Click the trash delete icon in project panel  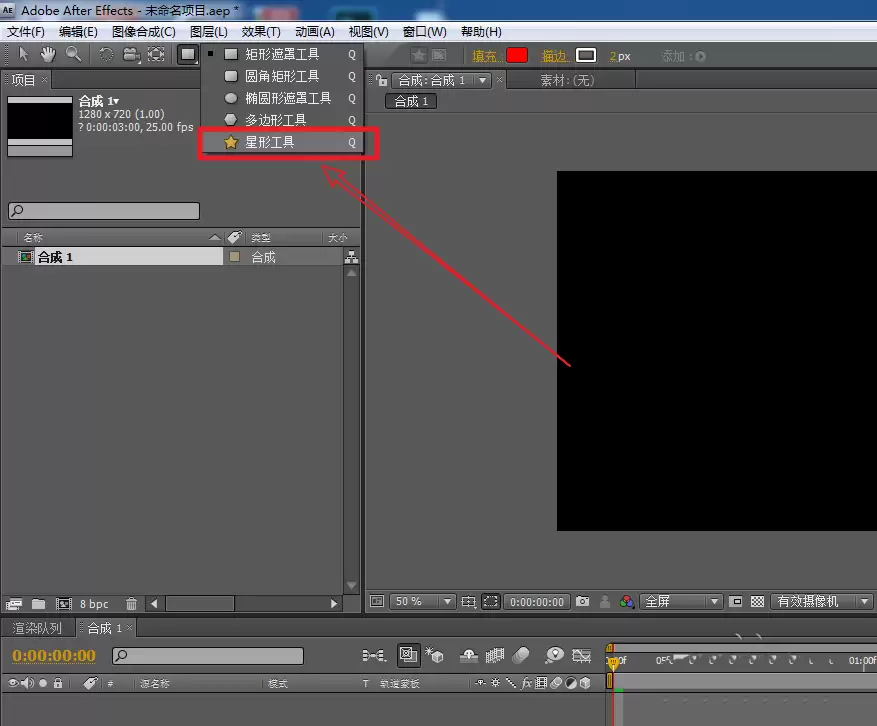tap(131, 604)
